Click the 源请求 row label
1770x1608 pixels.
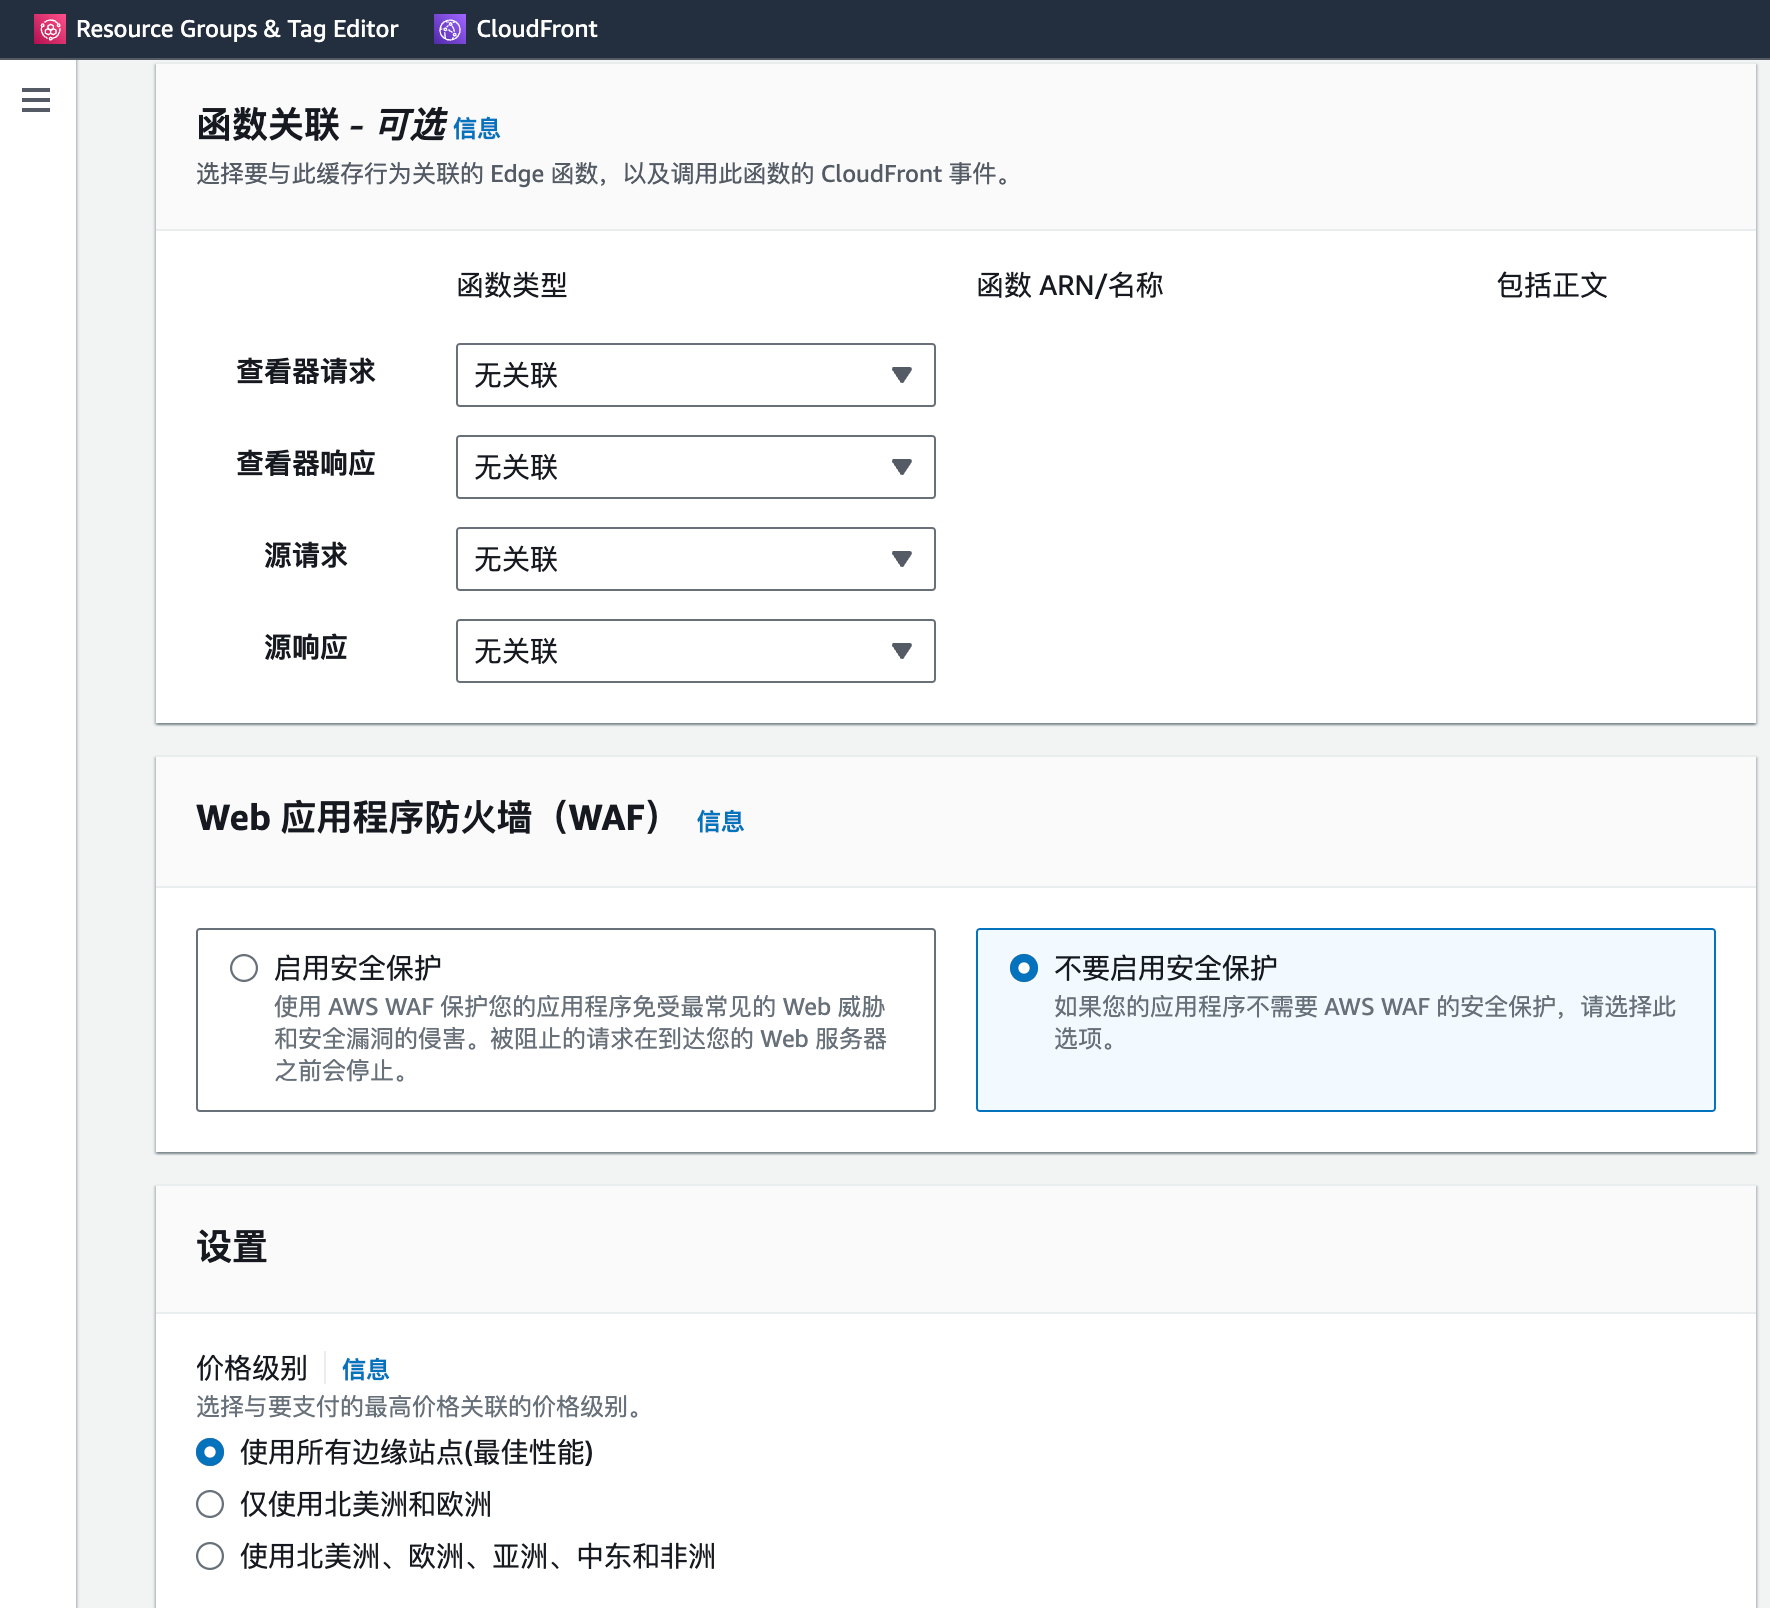point(306,556)
